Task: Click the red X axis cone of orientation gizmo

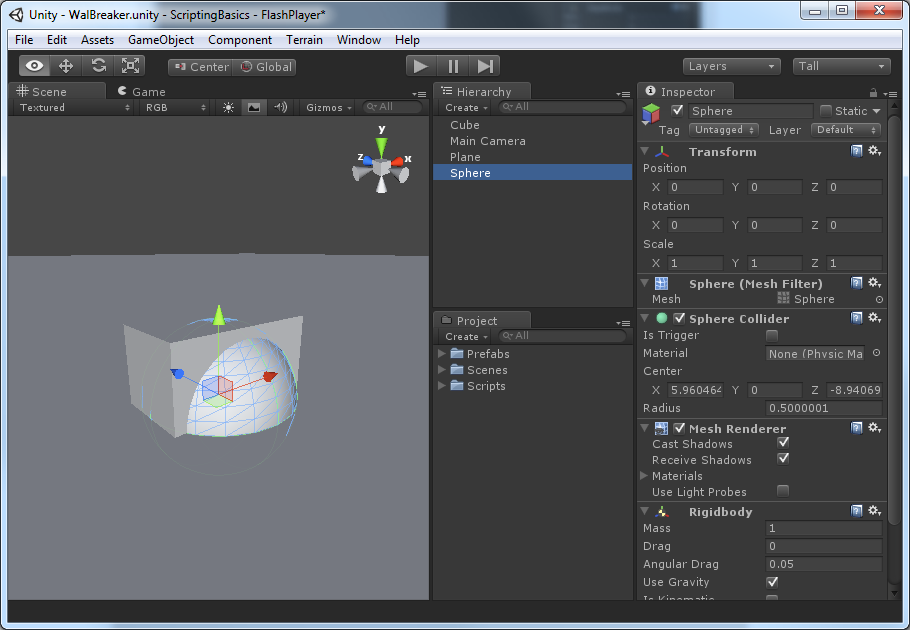Action: coord(398,162)
